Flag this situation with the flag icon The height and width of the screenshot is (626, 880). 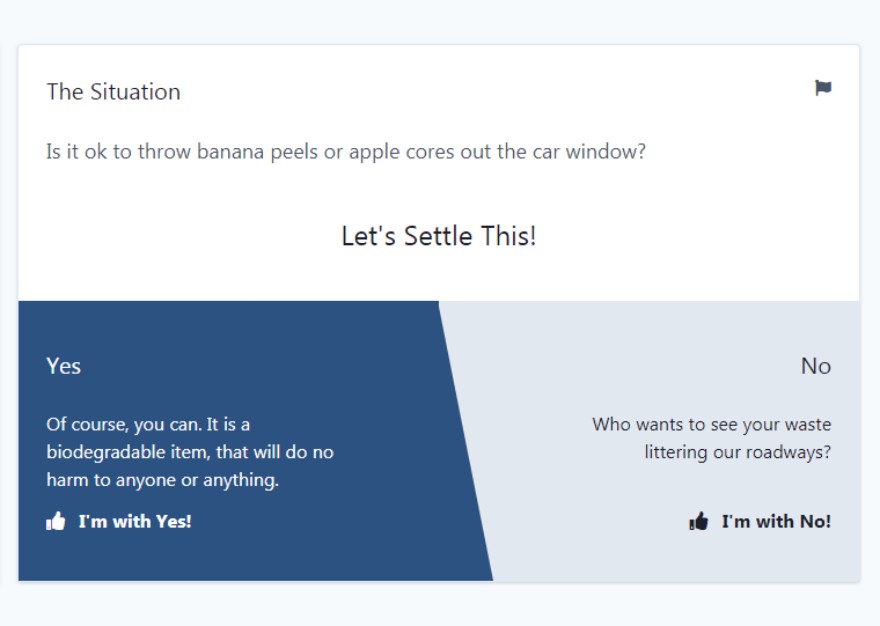coord(823,88)
